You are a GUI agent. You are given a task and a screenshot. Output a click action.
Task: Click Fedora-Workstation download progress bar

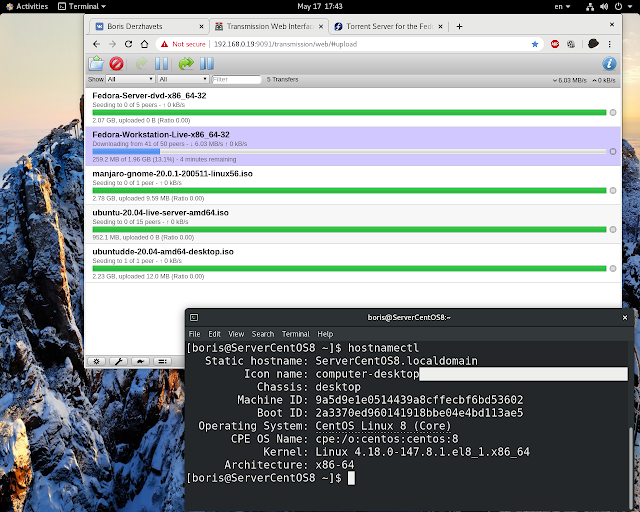pos(349,151)
